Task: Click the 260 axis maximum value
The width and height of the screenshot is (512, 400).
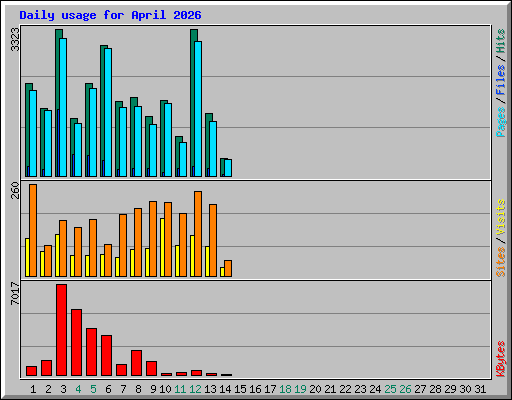Action: pos(15,190)
